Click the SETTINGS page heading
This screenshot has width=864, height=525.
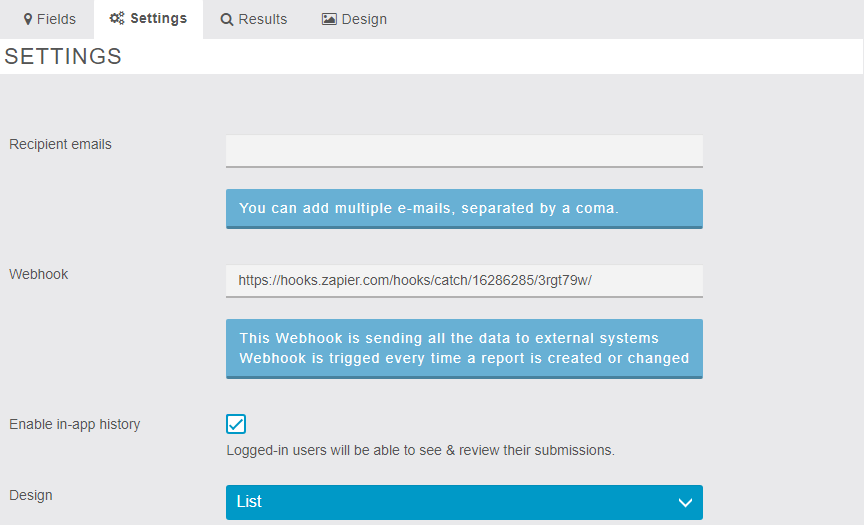click(63, 57)
